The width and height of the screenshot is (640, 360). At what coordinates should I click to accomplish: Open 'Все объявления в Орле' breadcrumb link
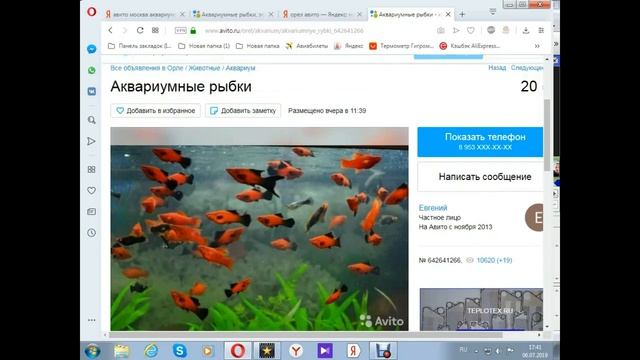click(147, 68)
